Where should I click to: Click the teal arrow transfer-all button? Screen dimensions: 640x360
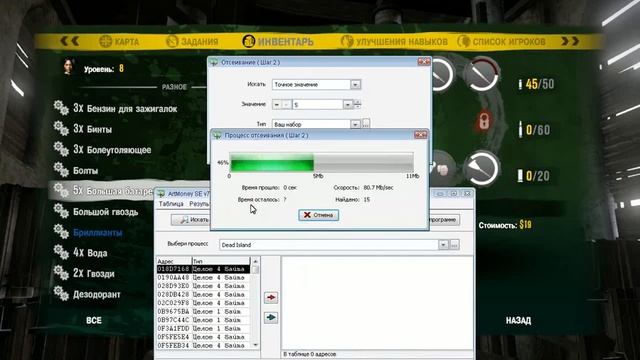point(271,317)
